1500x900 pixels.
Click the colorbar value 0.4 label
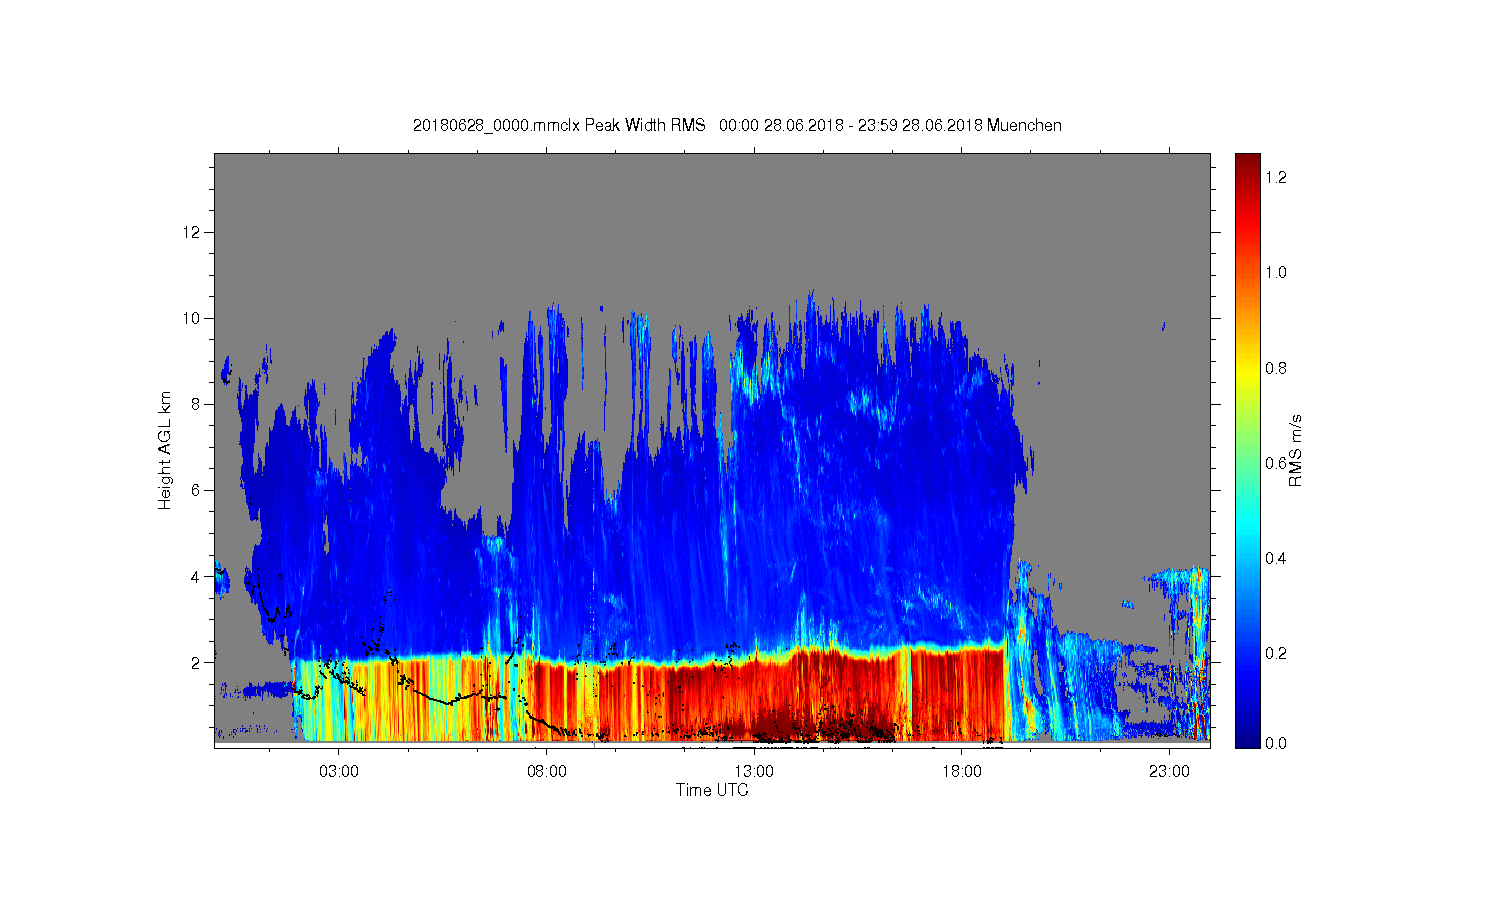(x=1276, y=558)
